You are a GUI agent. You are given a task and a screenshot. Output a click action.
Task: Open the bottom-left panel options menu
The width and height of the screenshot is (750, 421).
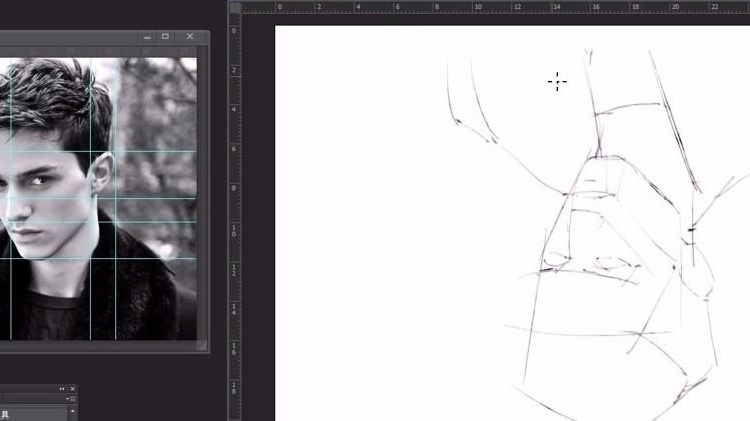click(72, 399)
